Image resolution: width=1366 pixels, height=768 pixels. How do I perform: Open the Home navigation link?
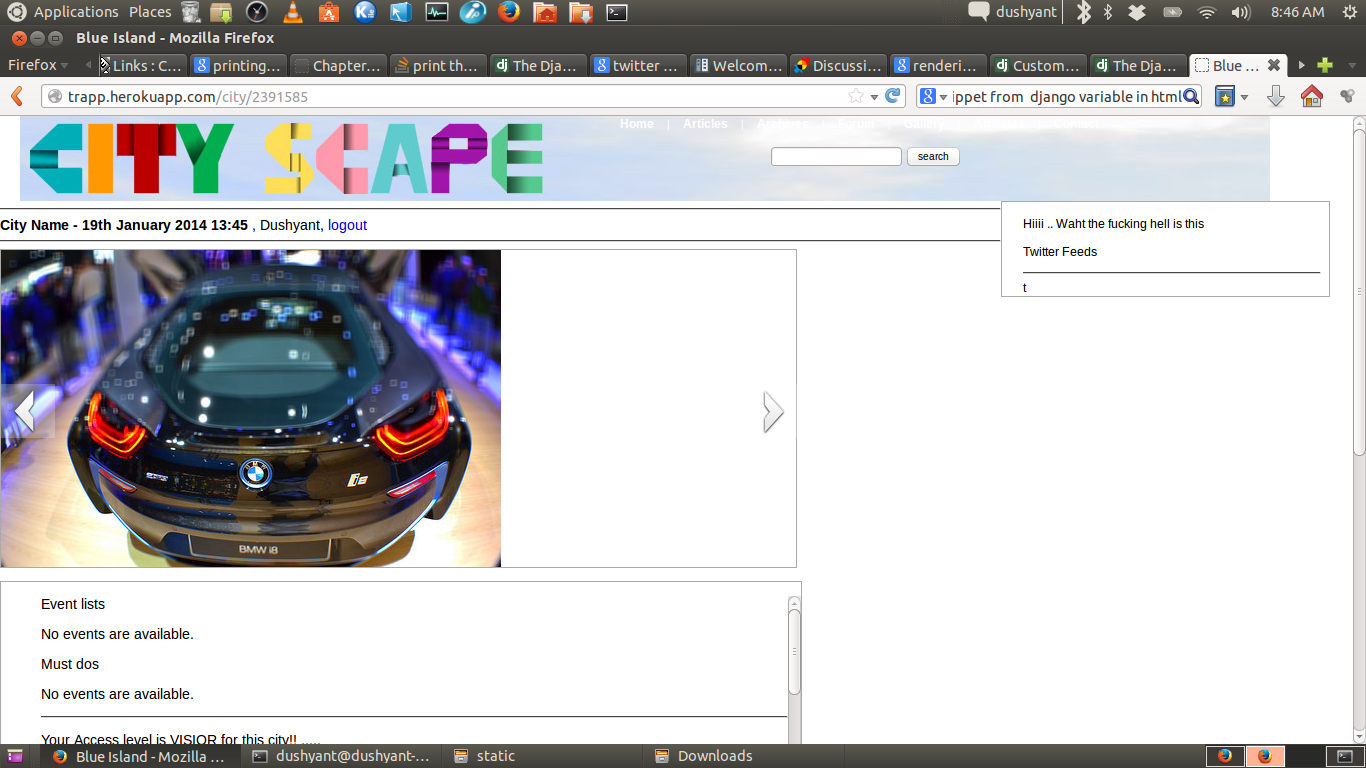tap(637, 124)
